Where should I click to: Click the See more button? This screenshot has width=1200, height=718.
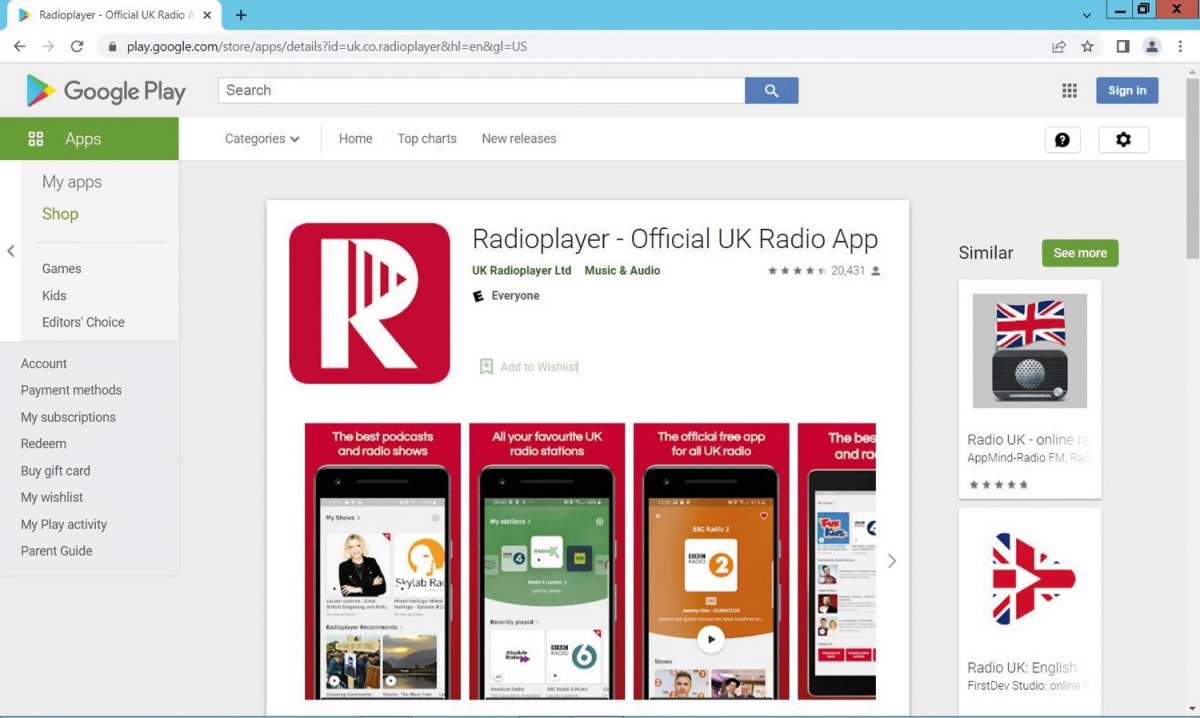click(1080, 253)
